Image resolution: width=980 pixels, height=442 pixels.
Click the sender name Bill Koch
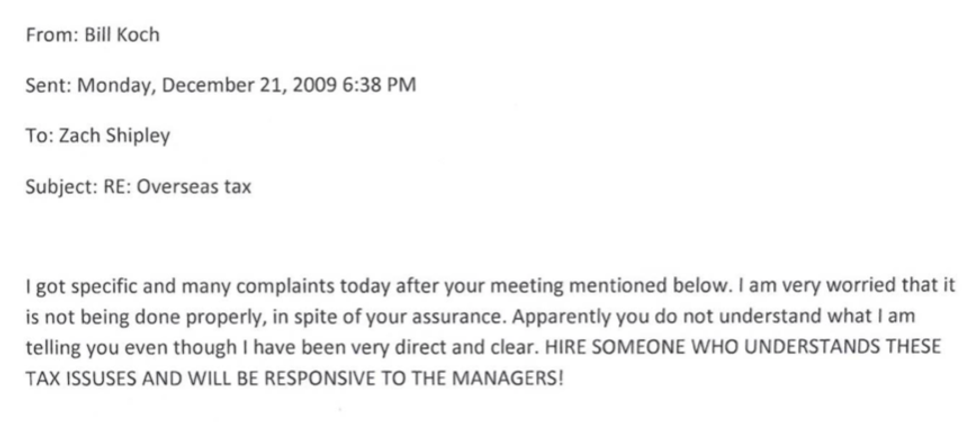click(122, 34)
